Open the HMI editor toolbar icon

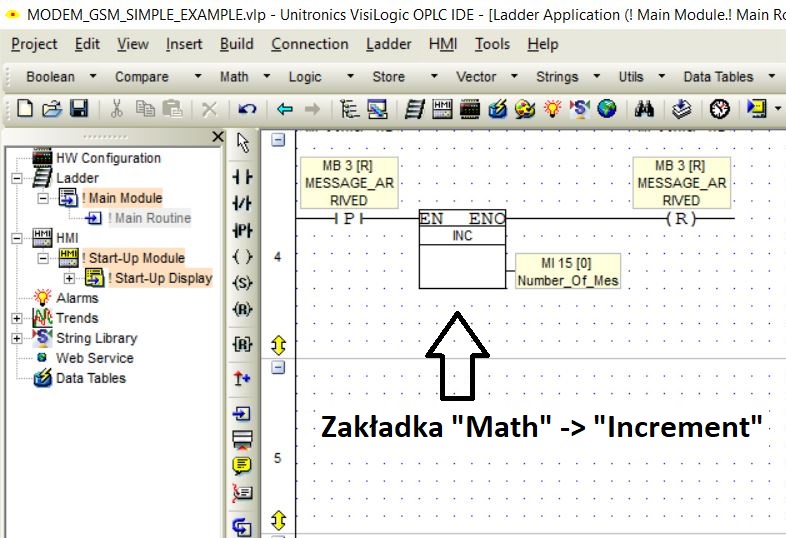(x=442, y=109)
